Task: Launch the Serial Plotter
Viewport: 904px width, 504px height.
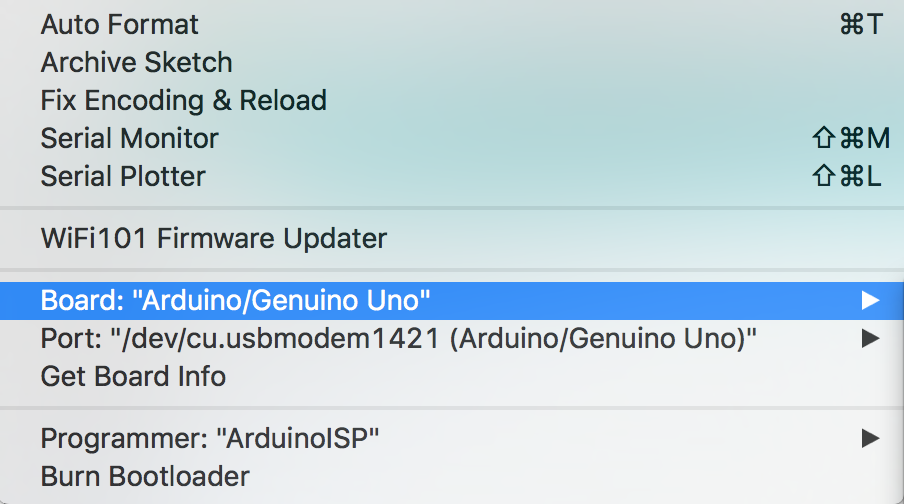Action: pyautogui.click(x=452, y=176)
